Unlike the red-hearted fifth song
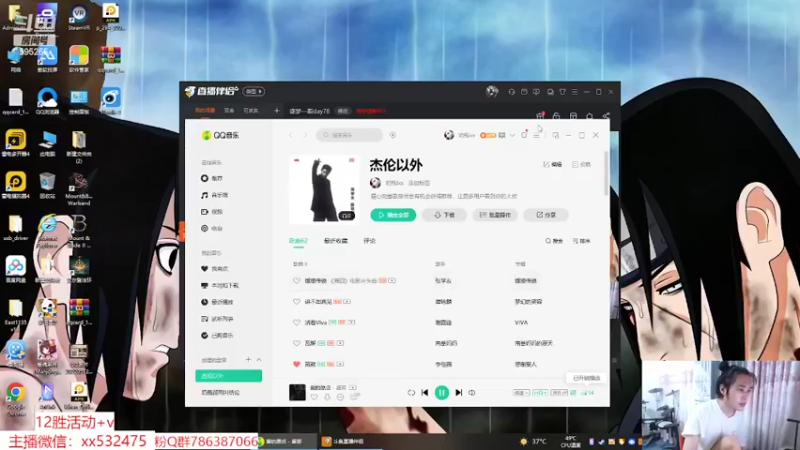Screen dimensions: 800x450 click(x=296, y=364)
